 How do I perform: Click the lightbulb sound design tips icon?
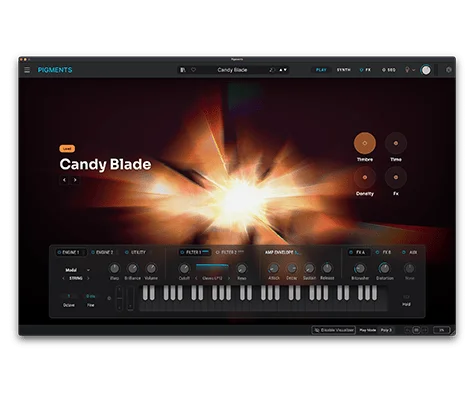(x=407, y=70)
